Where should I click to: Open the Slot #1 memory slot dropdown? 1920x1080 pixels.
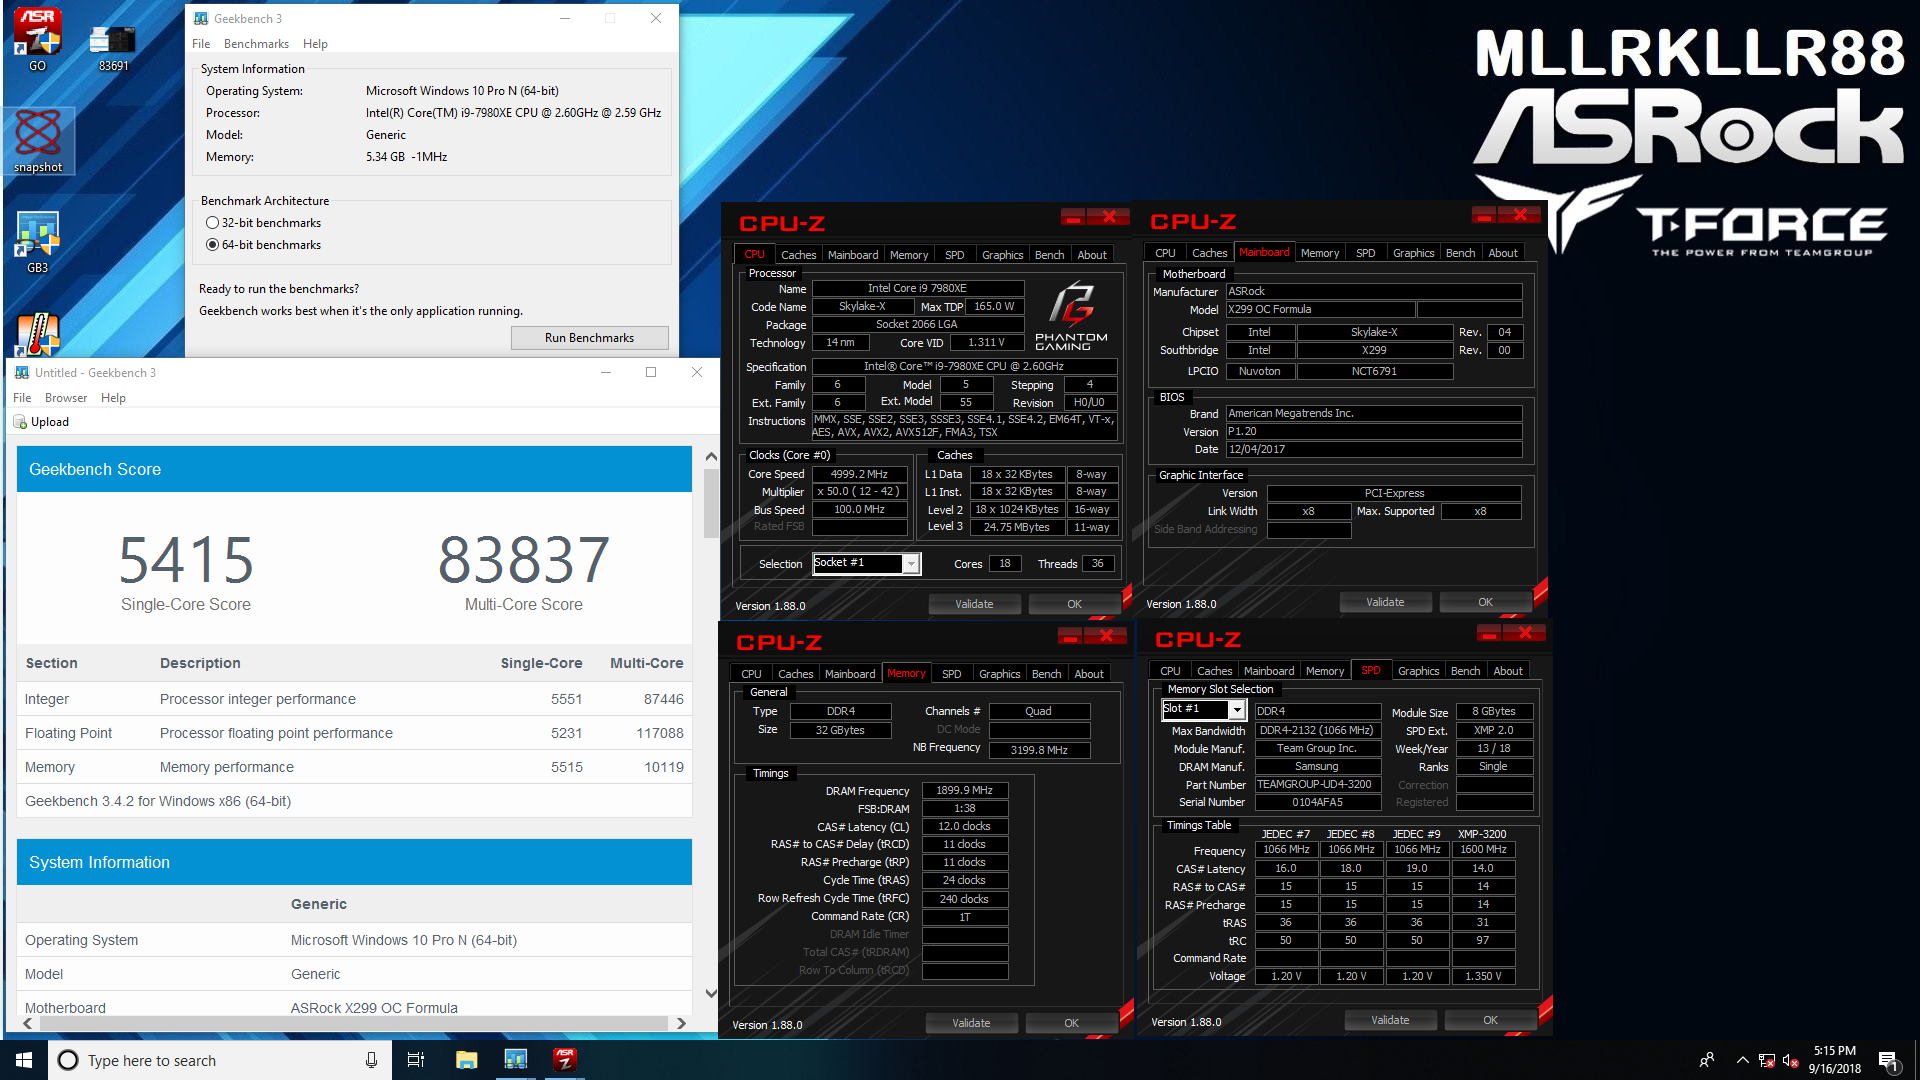(1237, 710)
